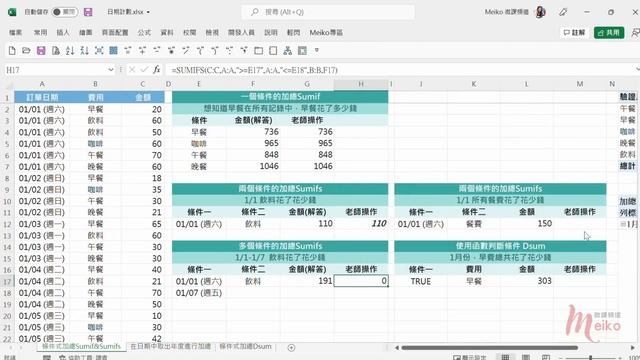Screen dimensions: 640x360
Task: Select cell showing TRUE
Action: click(421, 281)
